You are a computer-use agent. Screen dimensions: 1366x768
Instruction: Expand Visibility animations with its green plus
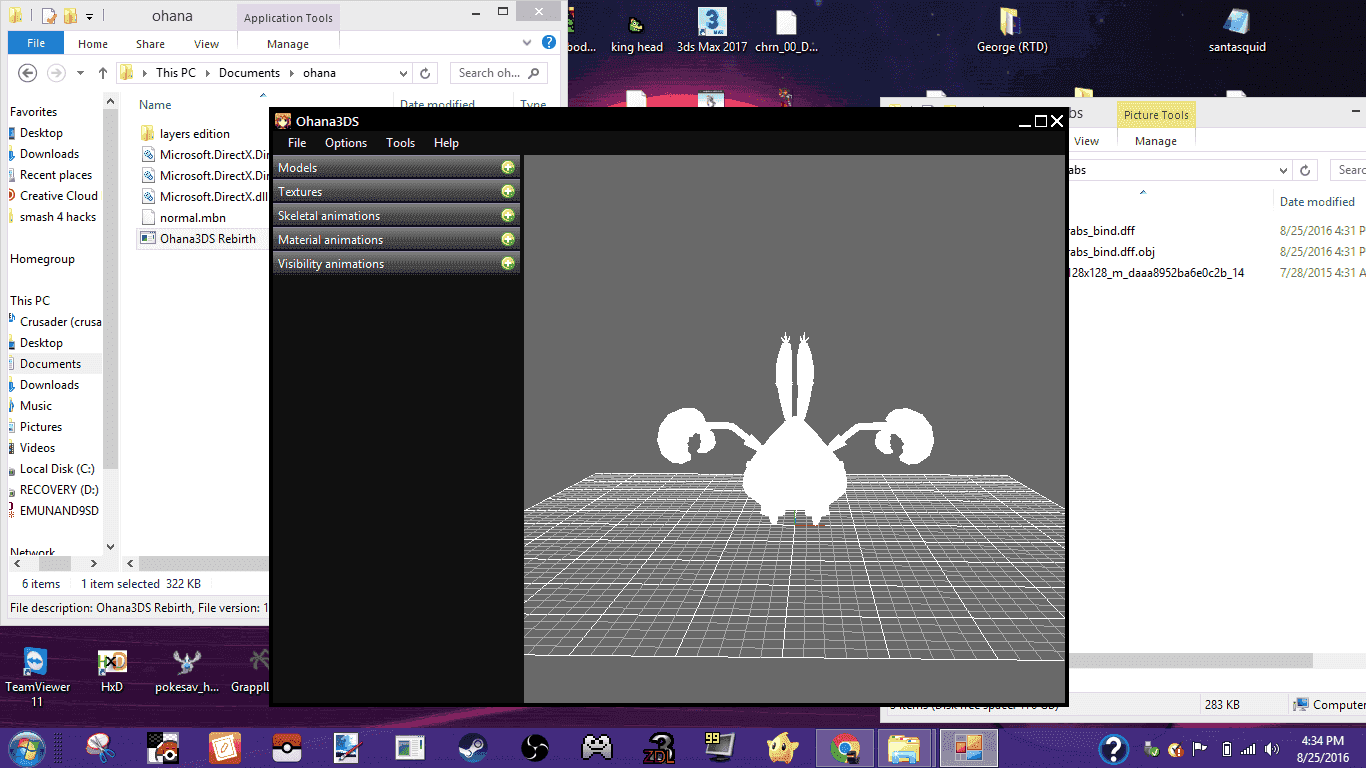(508, 264)
